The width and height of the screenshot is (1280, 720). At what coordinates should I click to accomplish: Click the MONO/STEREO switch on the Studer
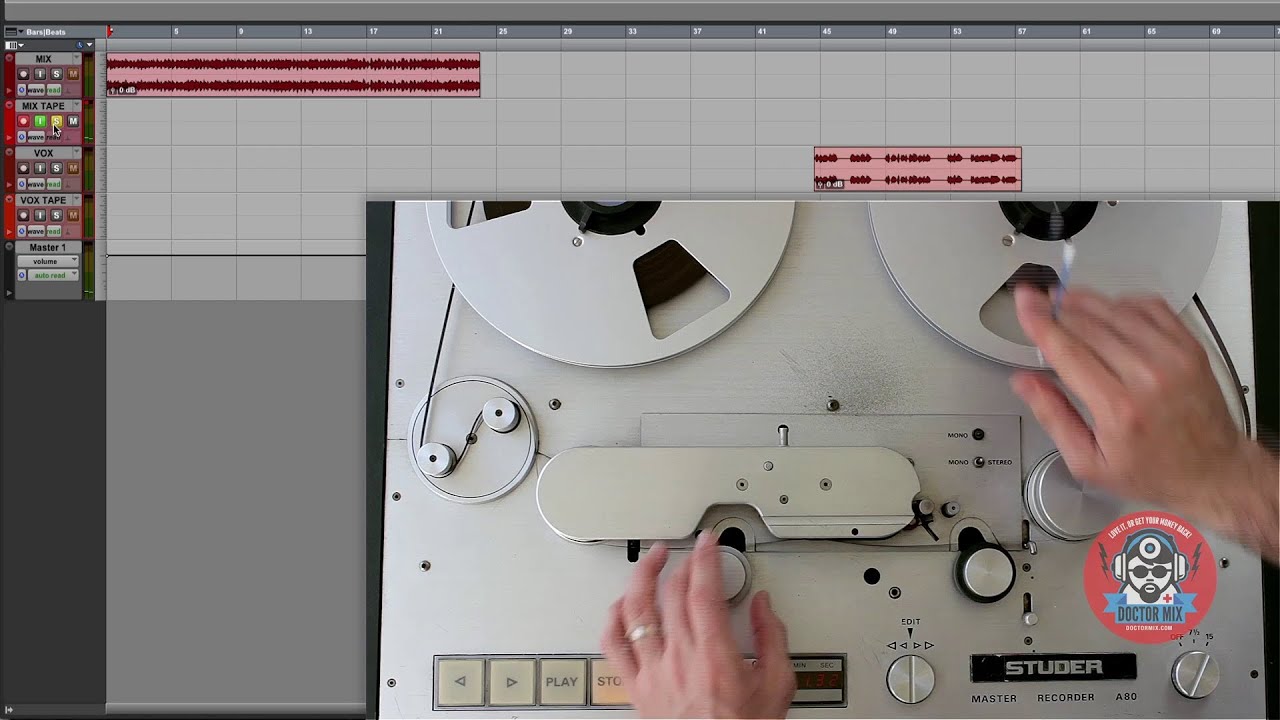pos(979,462)
